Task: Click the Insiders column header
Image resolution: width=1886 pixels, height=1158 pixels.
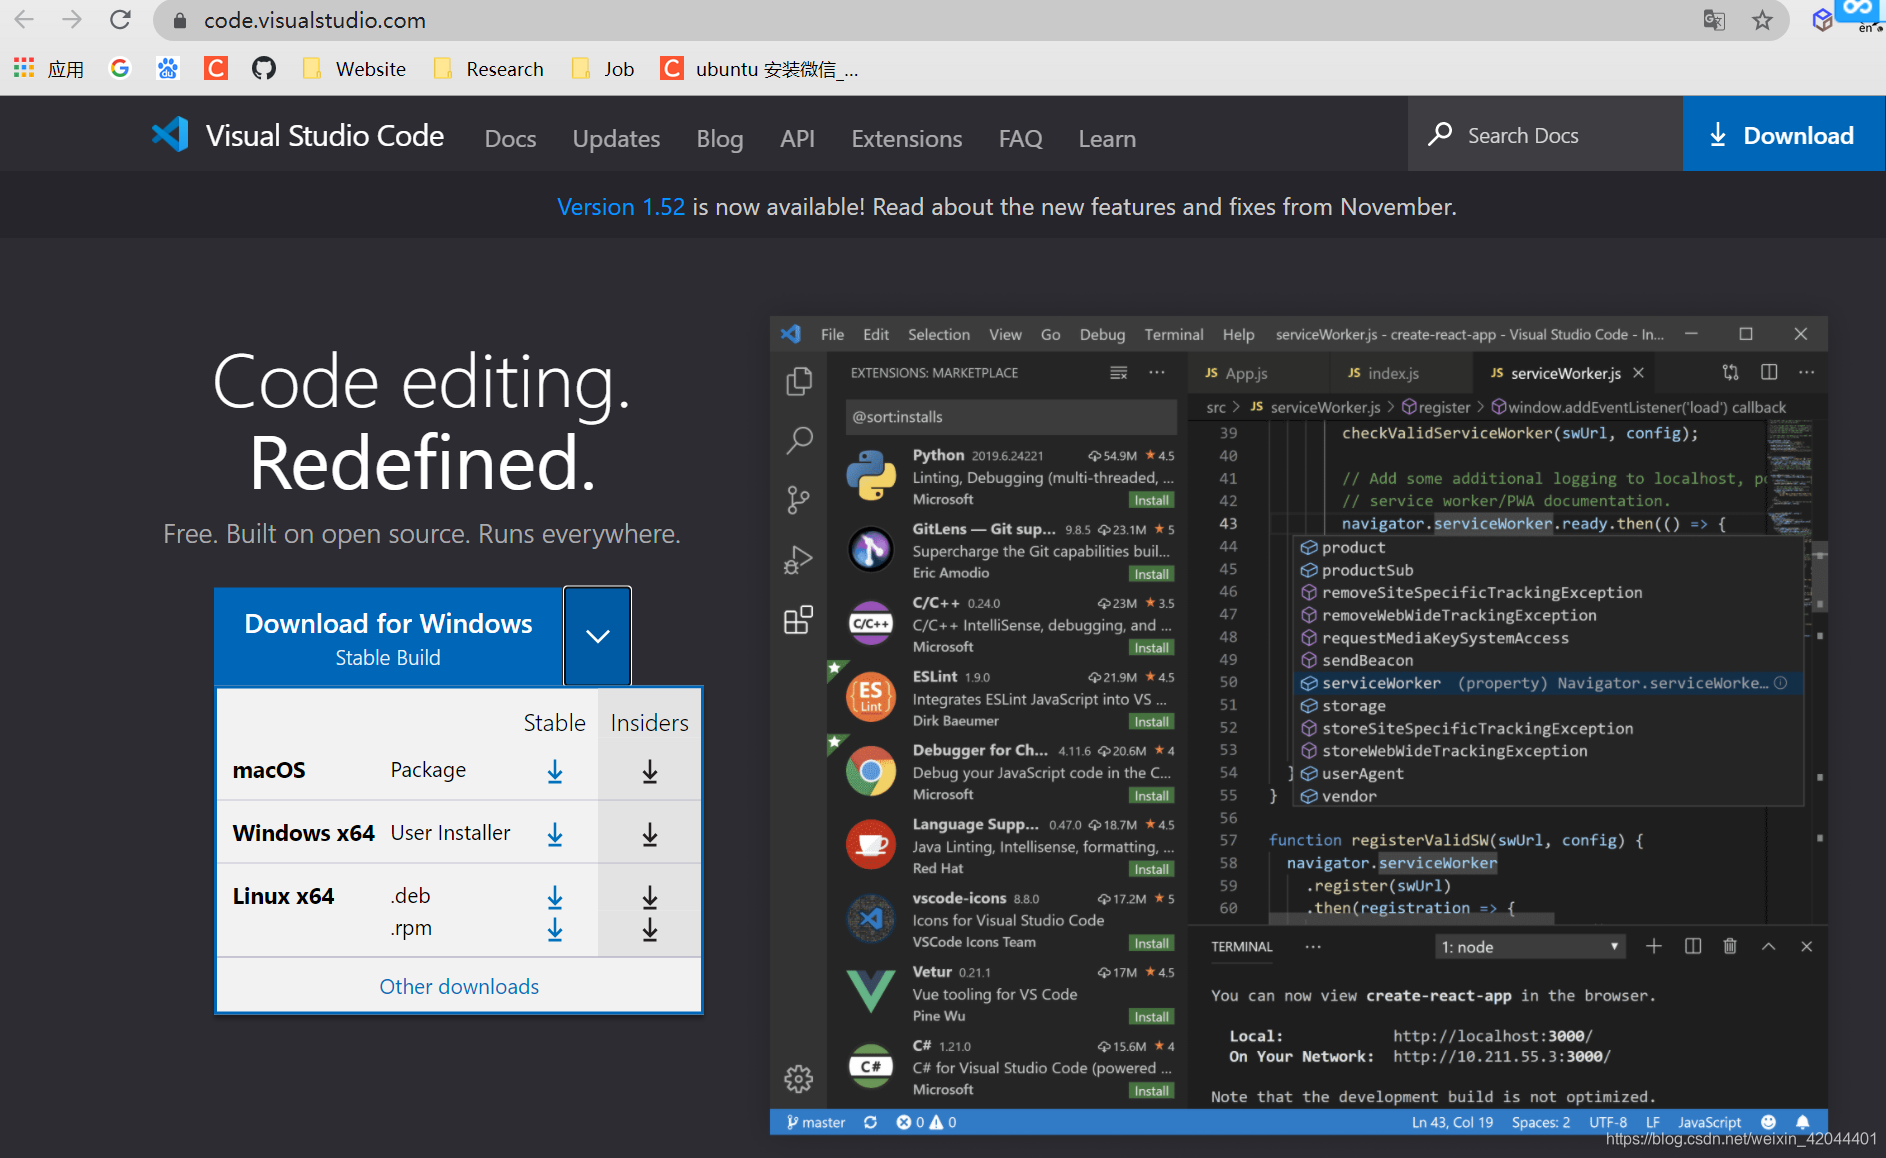Action: 650,723
